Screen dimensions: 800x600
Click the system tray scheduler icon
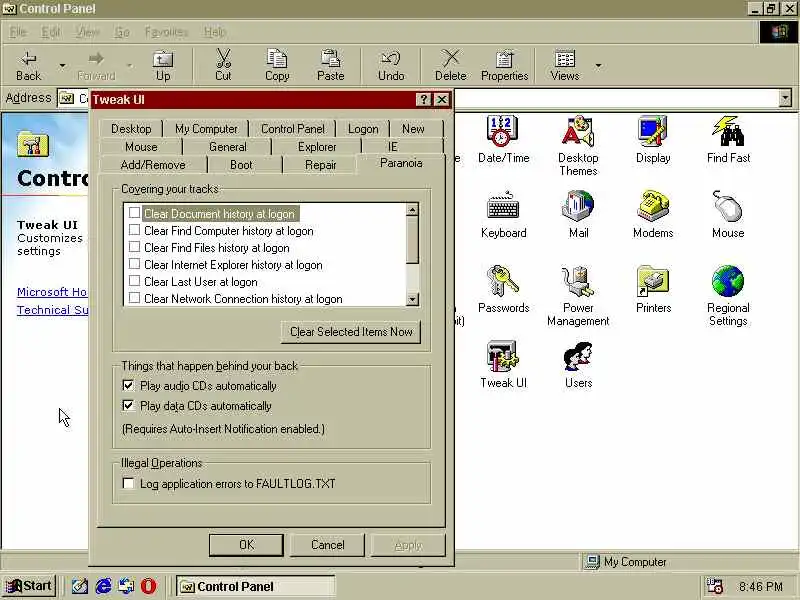(x=715, y=586)
